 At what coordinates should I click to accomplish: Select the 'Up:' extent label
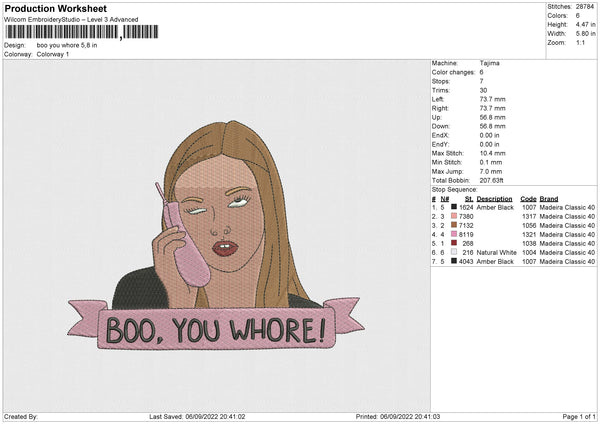click(436, 117)
